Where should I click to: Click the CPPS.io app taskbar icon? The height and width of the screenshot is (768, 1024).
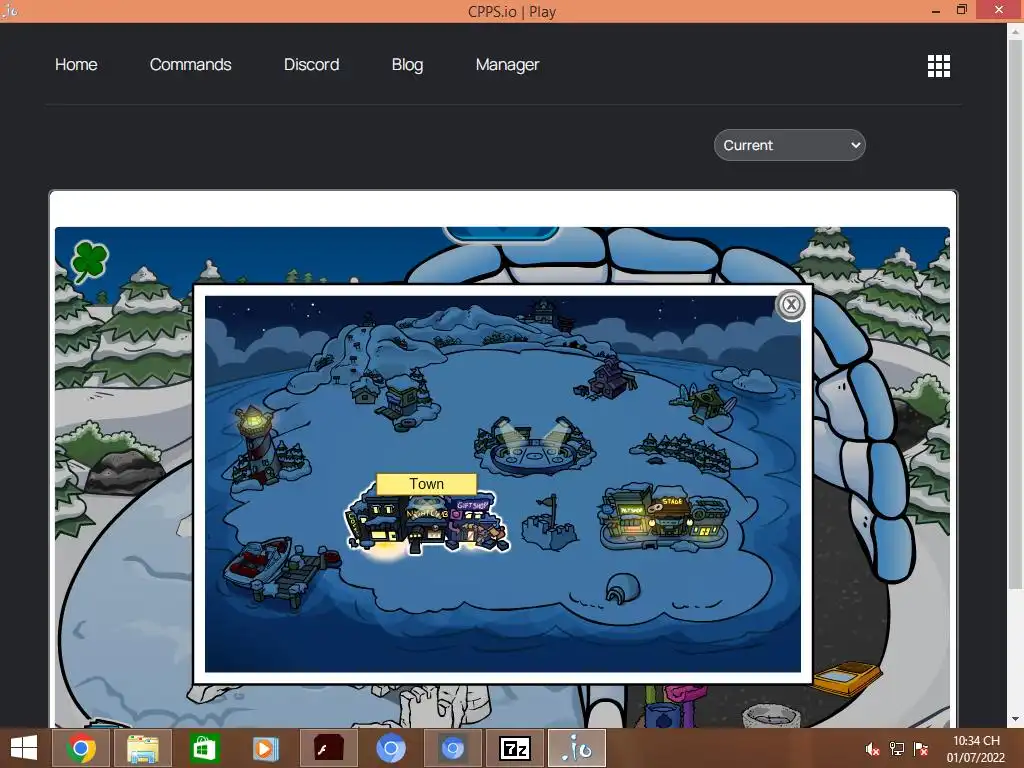(x=577, y=748)
